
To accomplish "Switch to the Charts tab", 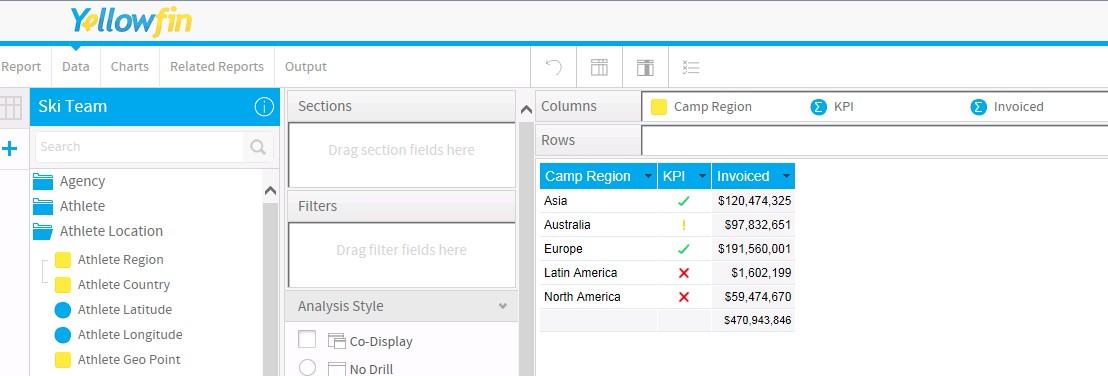I will pos(130,67).
